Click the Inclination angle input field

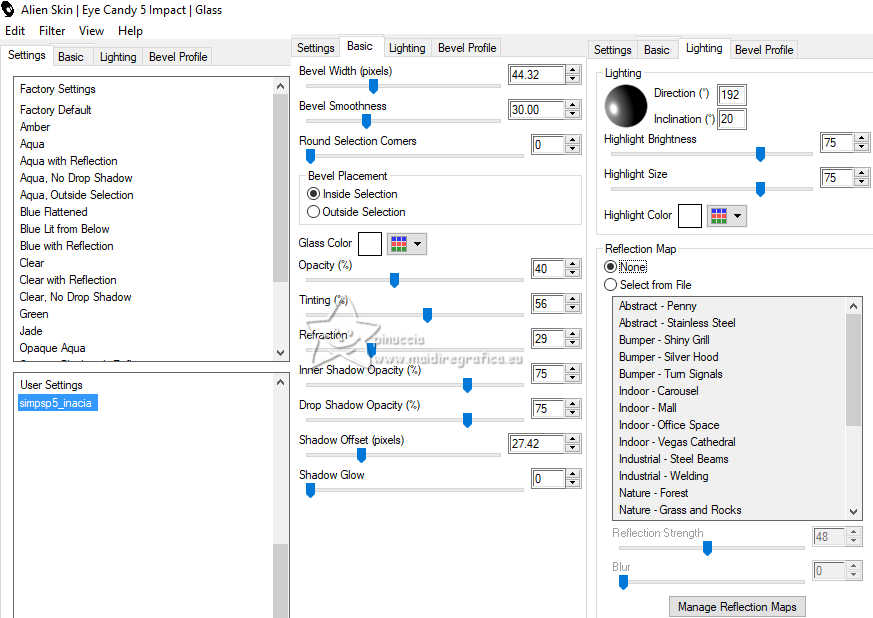click(732, 119)
